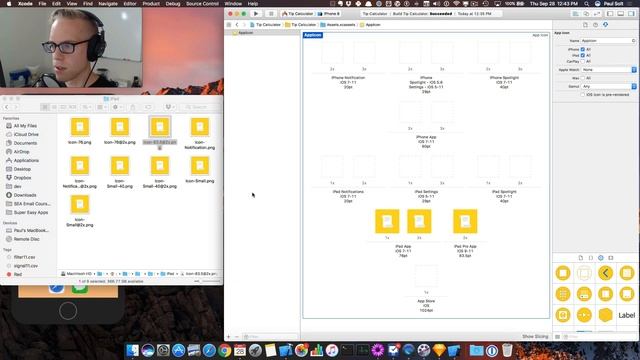
Task: Open the Source Control menu
Action: tap(202, 4)
